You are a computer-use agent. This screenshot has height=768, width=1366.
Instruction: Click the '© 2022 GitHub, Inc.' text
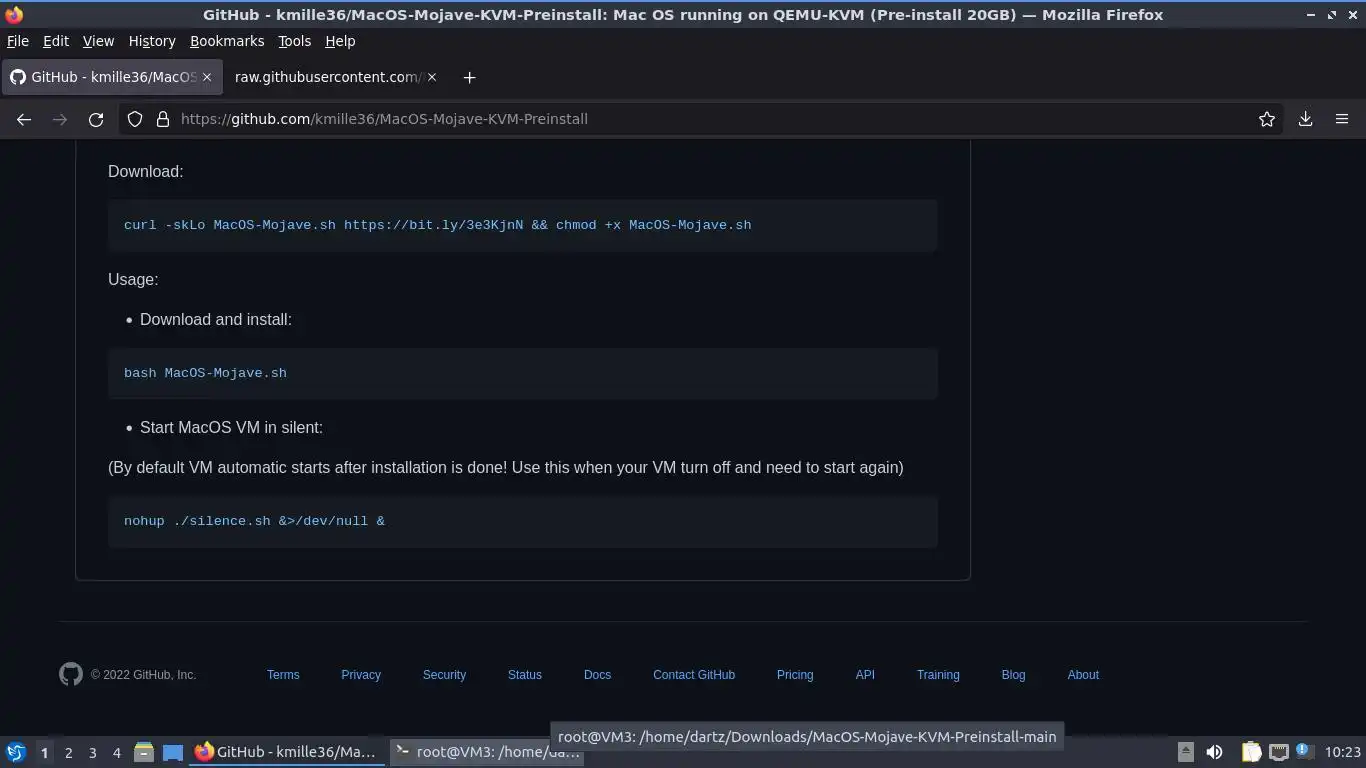point(143,675)
